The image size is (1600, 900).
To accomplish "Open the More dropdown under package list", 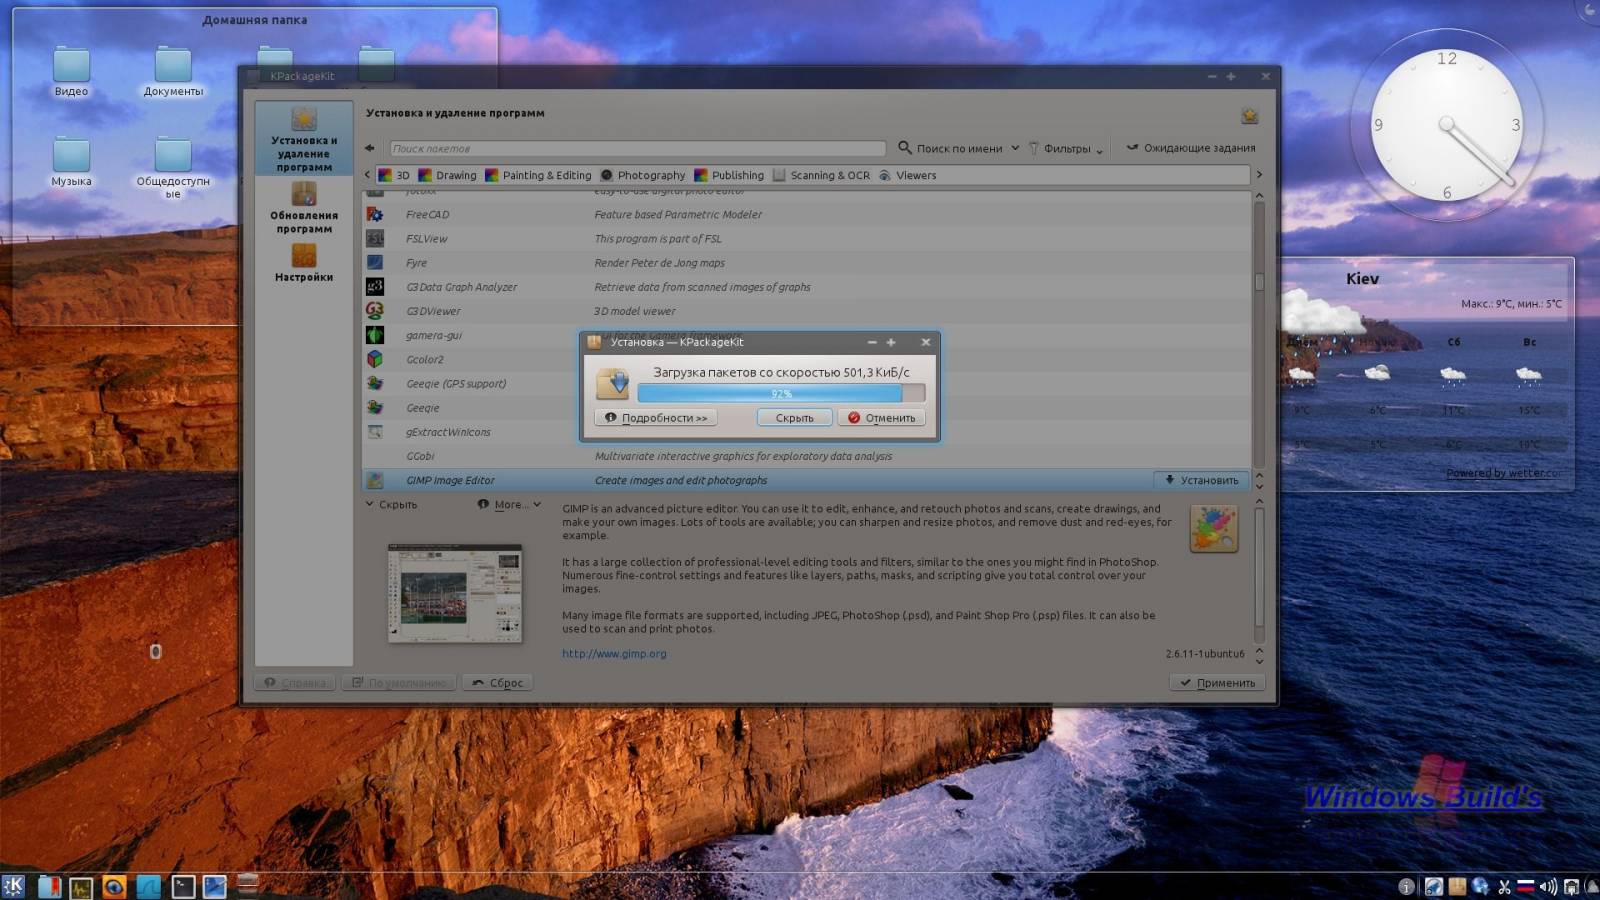I will coord(509,505).
